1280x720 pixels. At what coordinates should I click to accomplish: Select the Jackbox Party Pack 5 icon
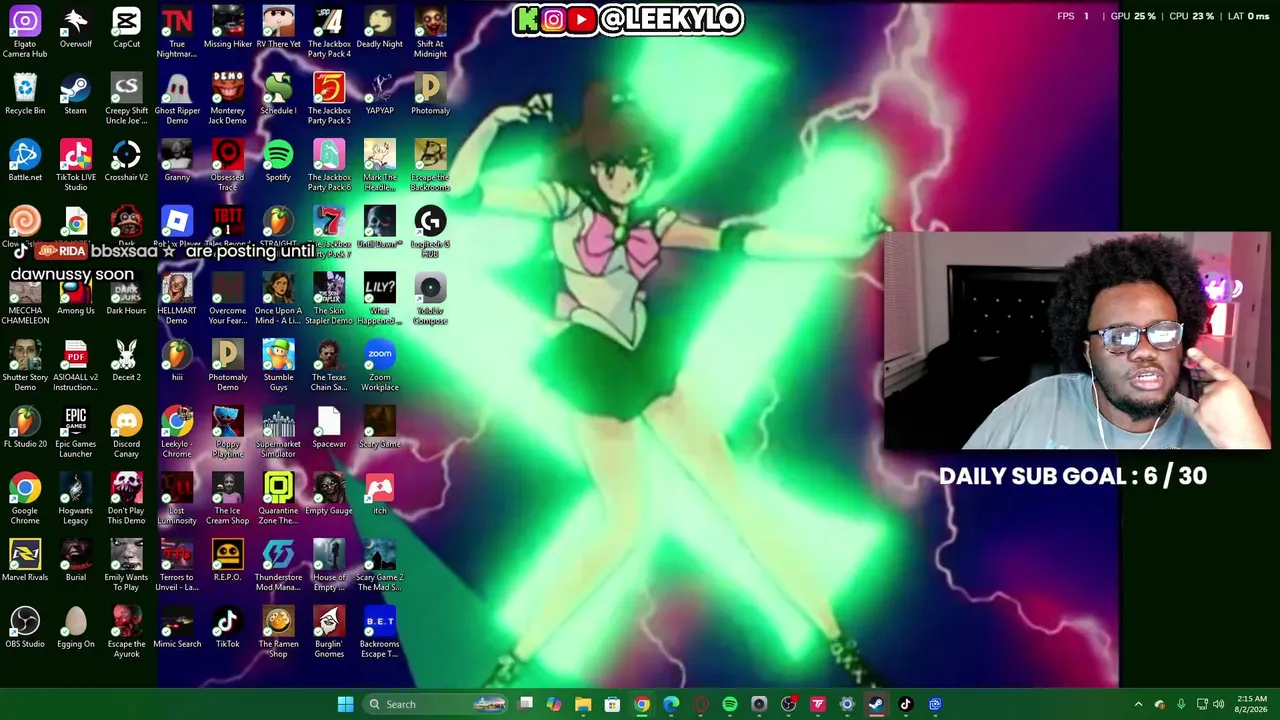[x=329, y=99]
